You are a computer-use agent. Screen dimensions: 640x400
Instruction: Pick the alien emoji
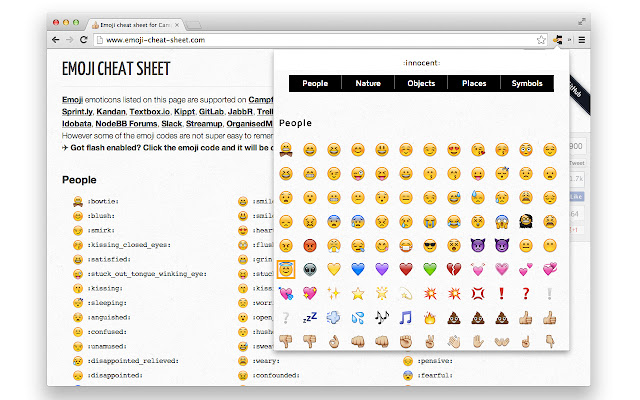pos(310,269)
